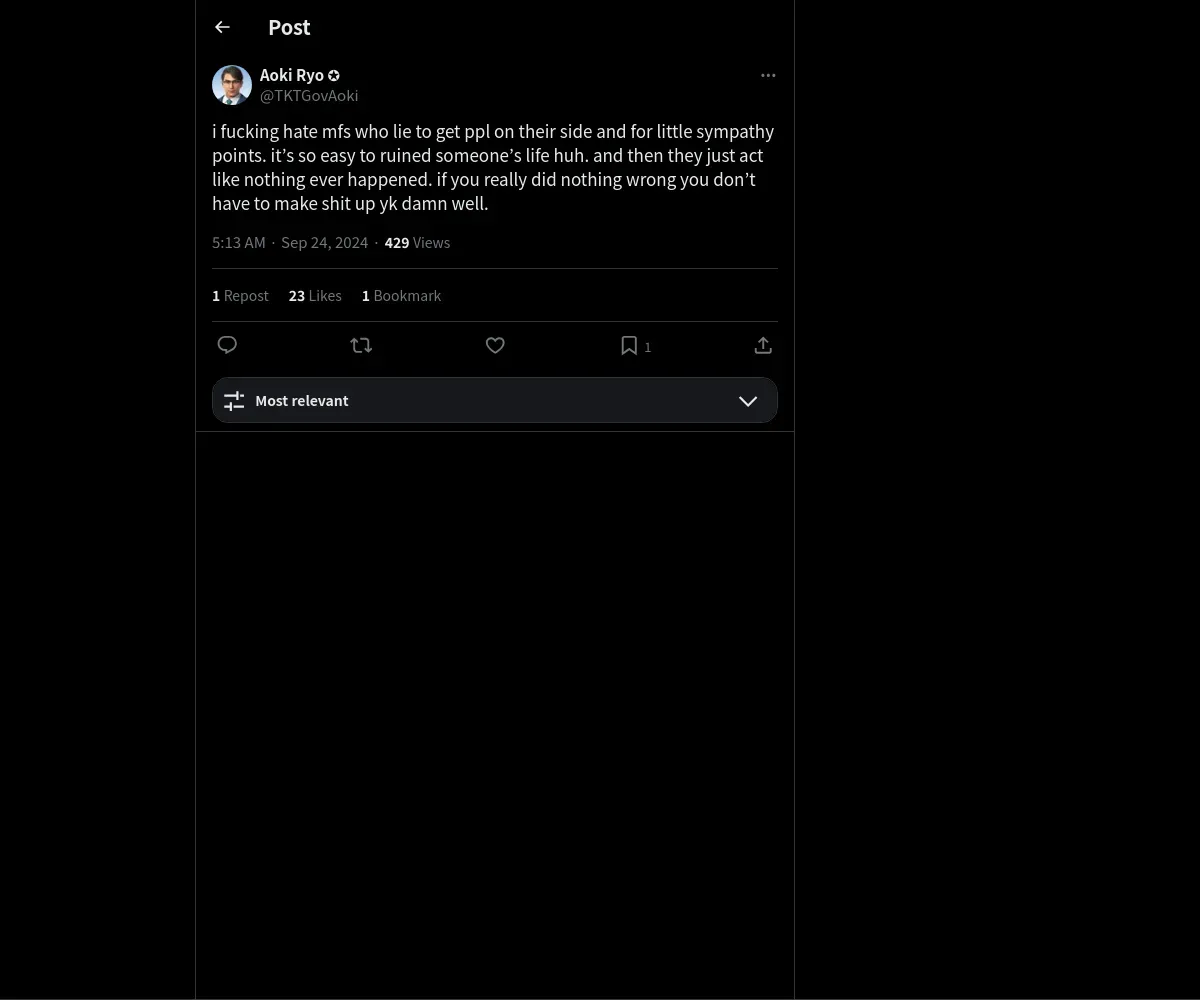Click the 1 Bookmark count link
Viewport: 1200px width, 1000px height.
click(x=401, y=296)
